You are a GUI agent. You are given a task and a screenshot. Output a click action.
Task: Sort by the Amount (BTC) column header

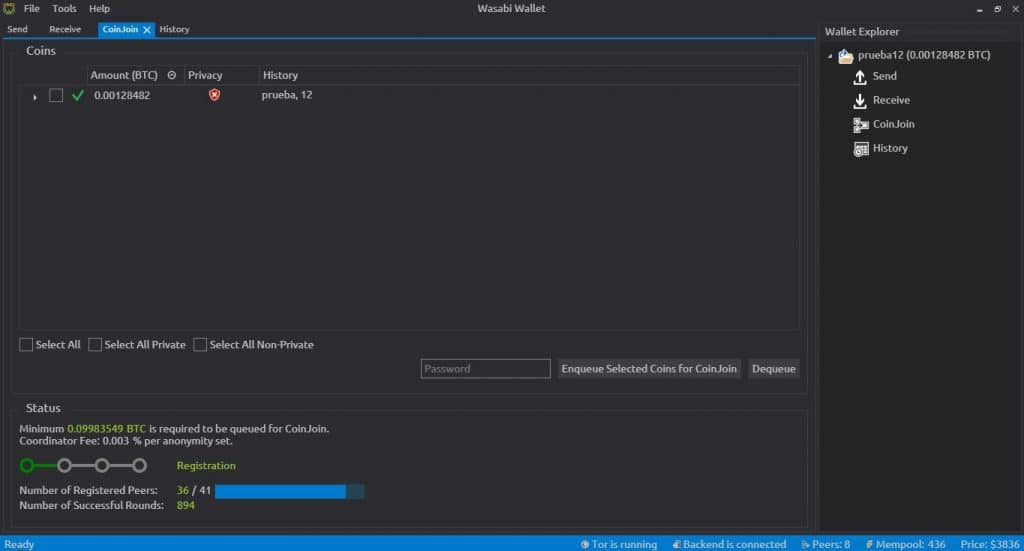coord(124,75)
